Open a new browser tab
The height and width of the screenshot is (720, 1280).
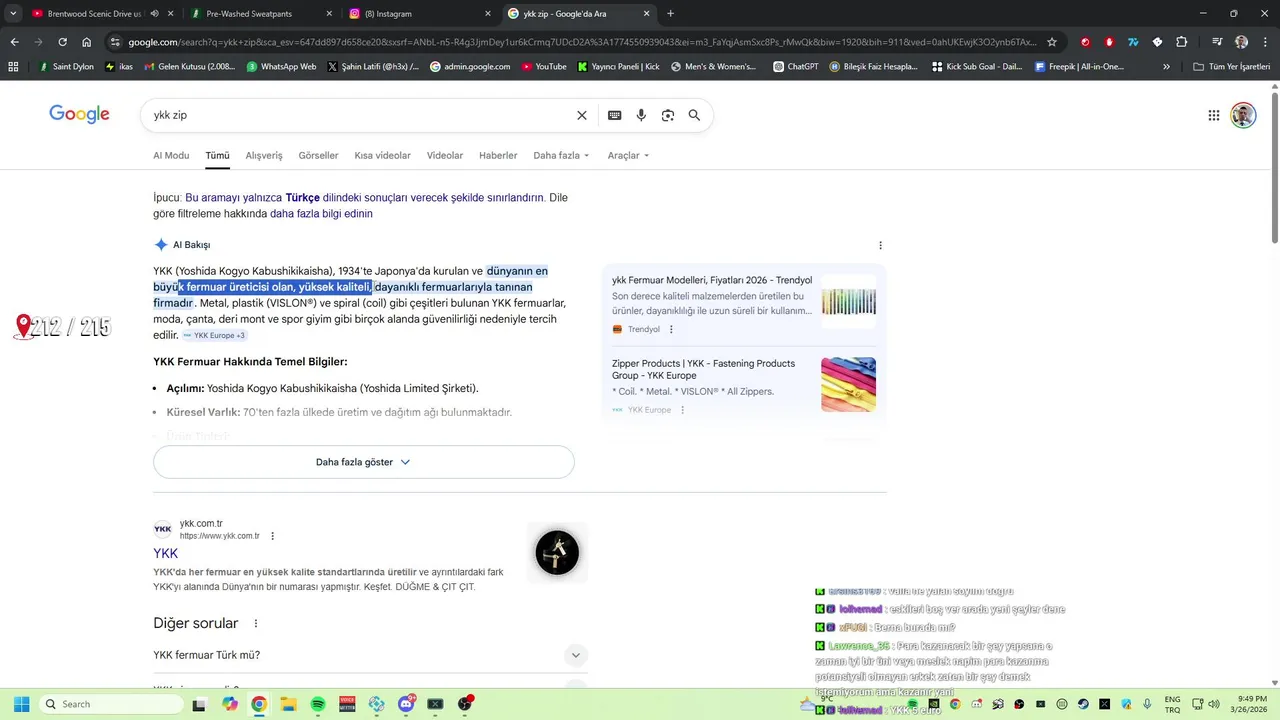point(670,14)
